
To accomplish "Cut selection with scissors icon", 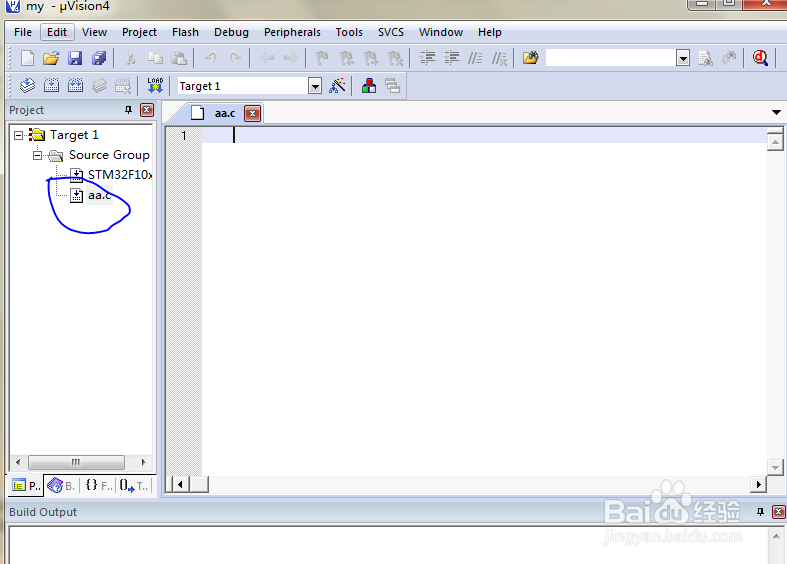I will 130,58.
